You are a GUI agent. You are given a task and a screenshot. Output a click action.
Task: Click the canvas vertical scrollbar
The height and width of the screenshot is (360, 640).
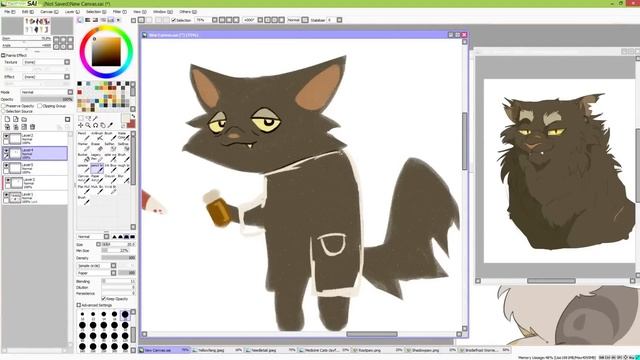[x=464, y=141]
